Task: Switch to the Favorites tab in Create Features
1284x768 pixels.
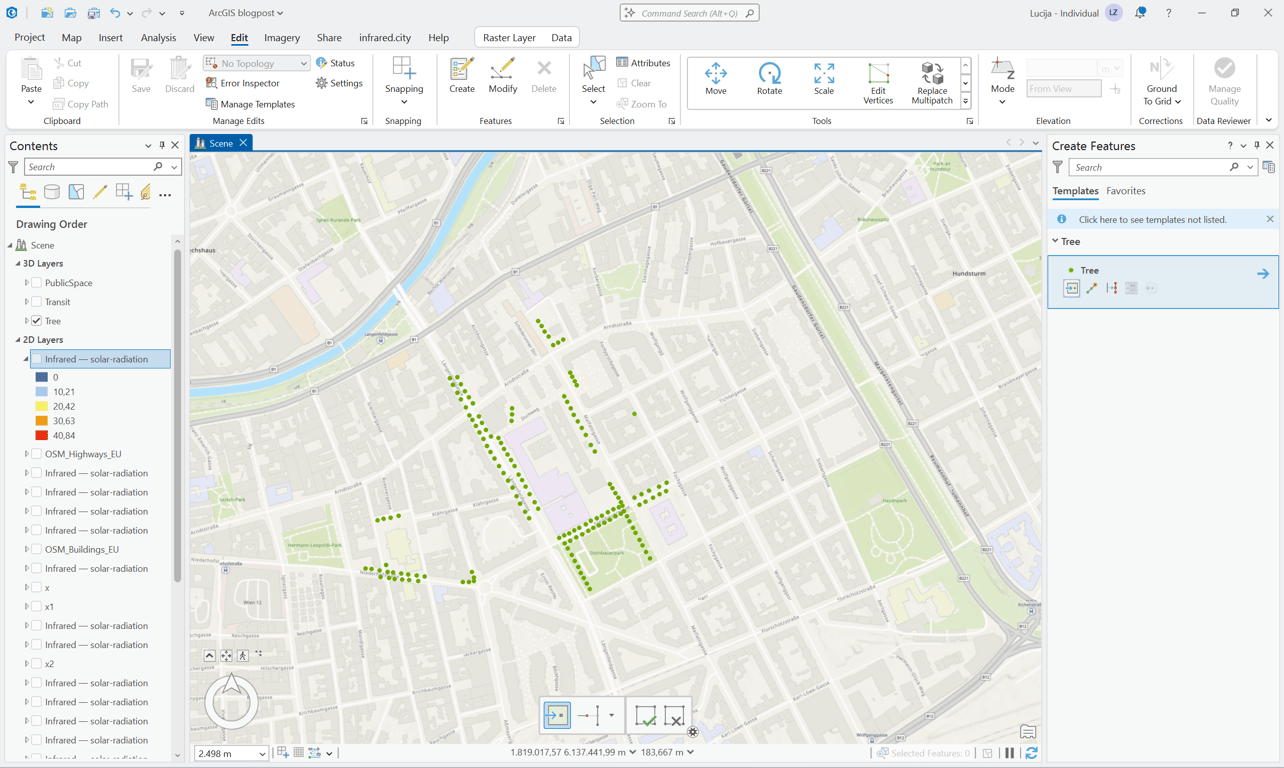Action: point(1126,191)
